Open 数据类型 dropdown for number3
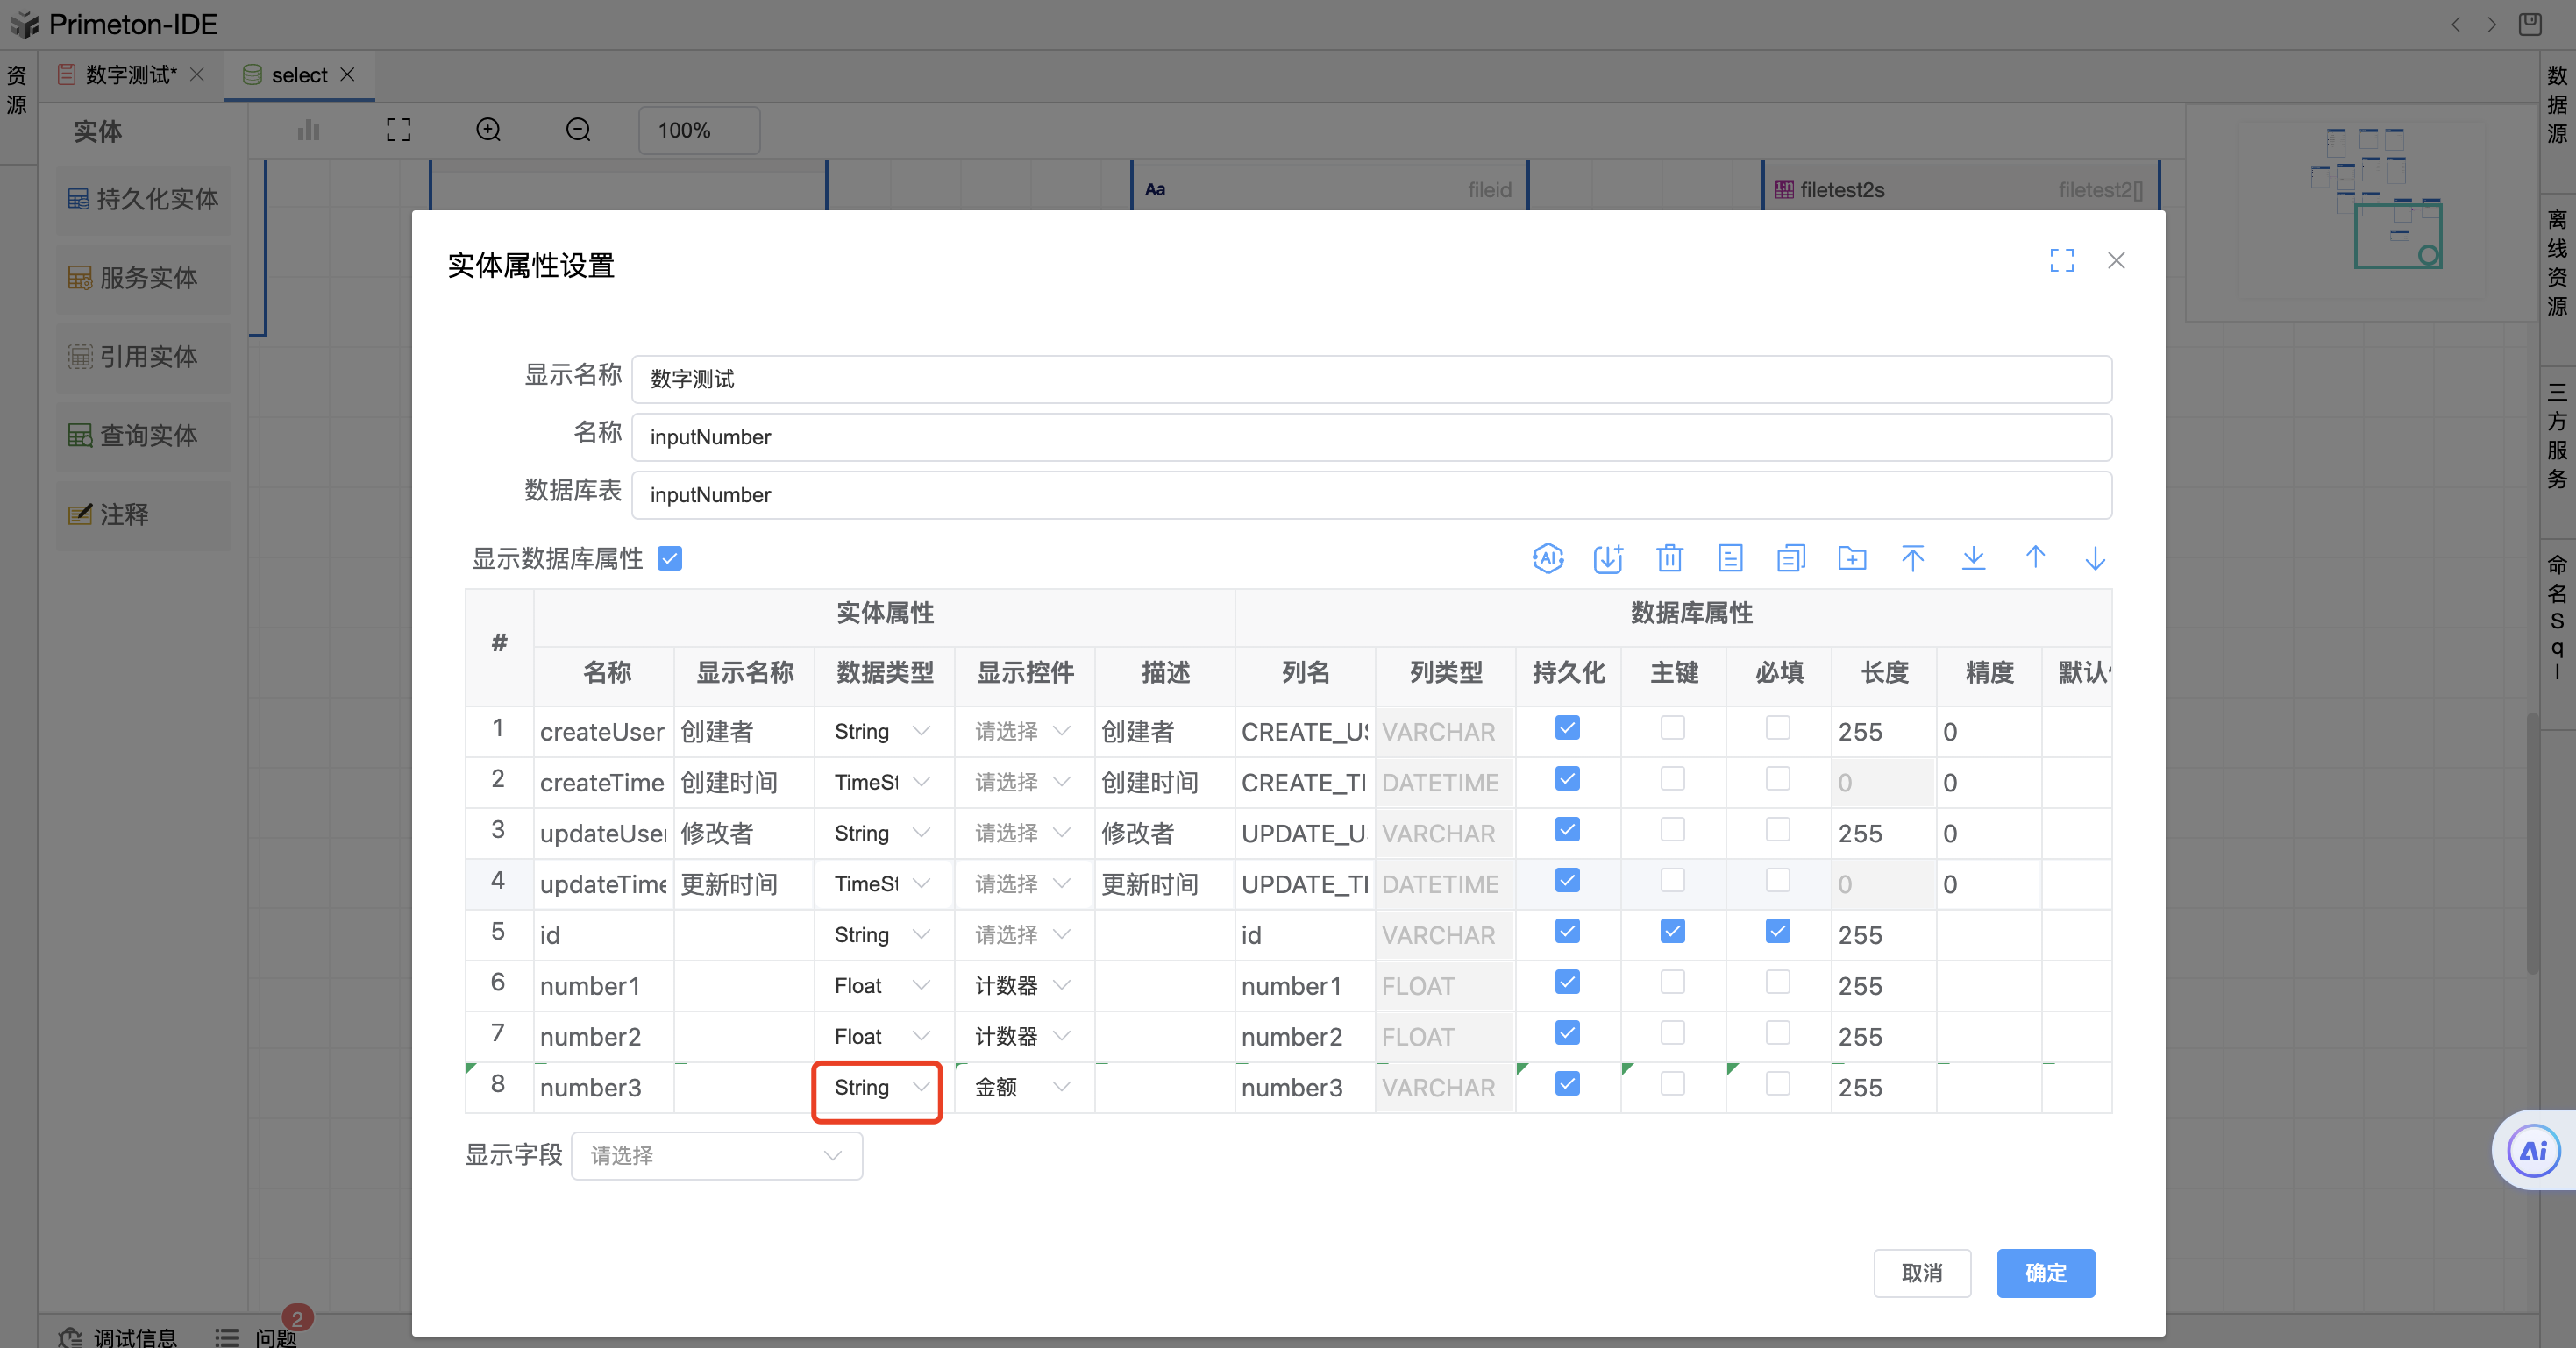 click(877, 1088)
